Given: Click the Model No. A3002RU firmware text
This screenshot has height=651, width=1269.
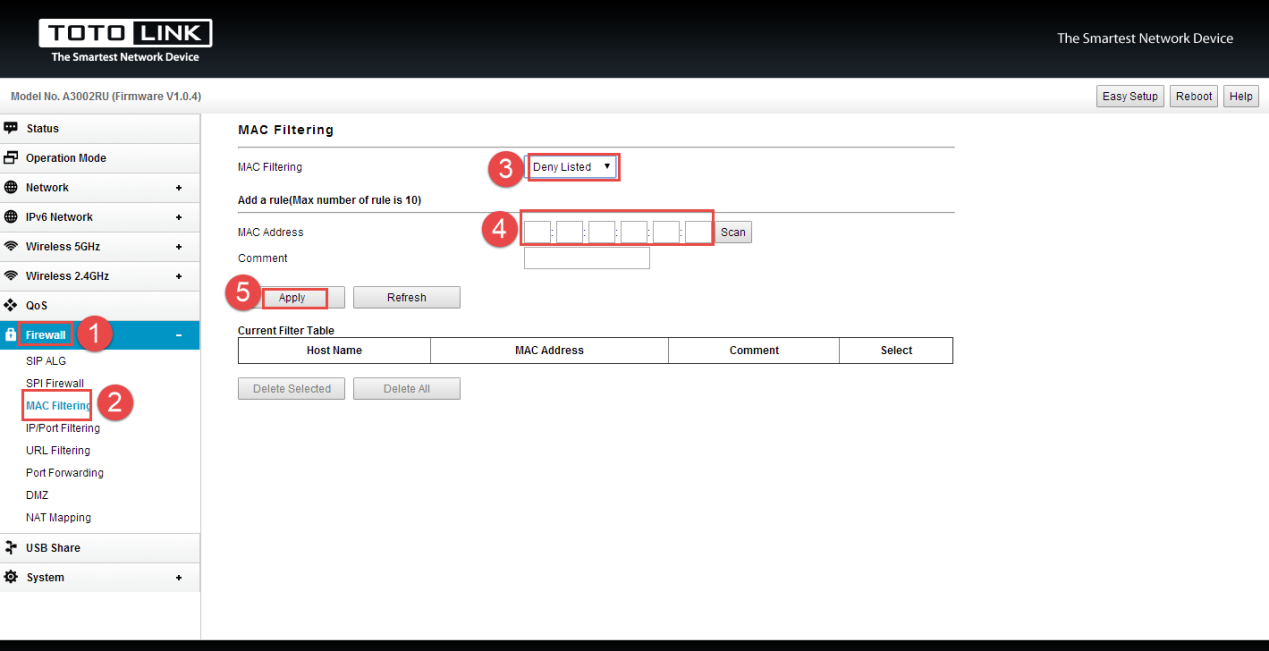Looking at the screenshot, I should coord(105,96).
